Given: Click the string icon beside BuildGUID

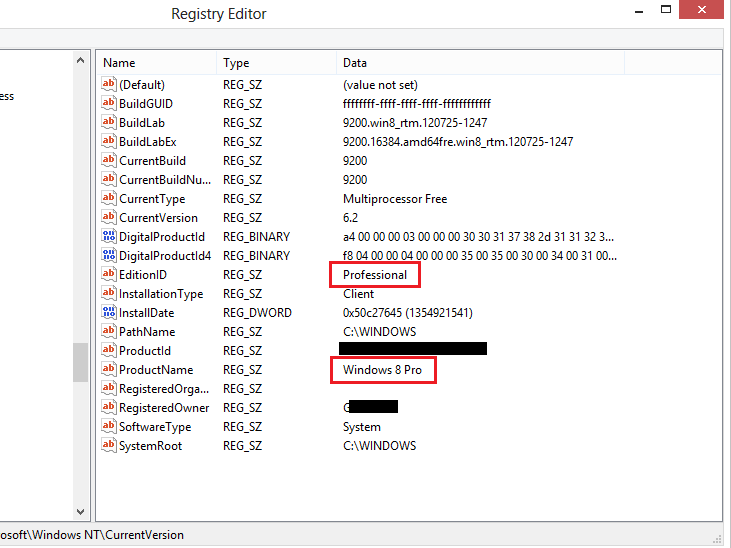Looking at the screenshot, I should point(109,104).
